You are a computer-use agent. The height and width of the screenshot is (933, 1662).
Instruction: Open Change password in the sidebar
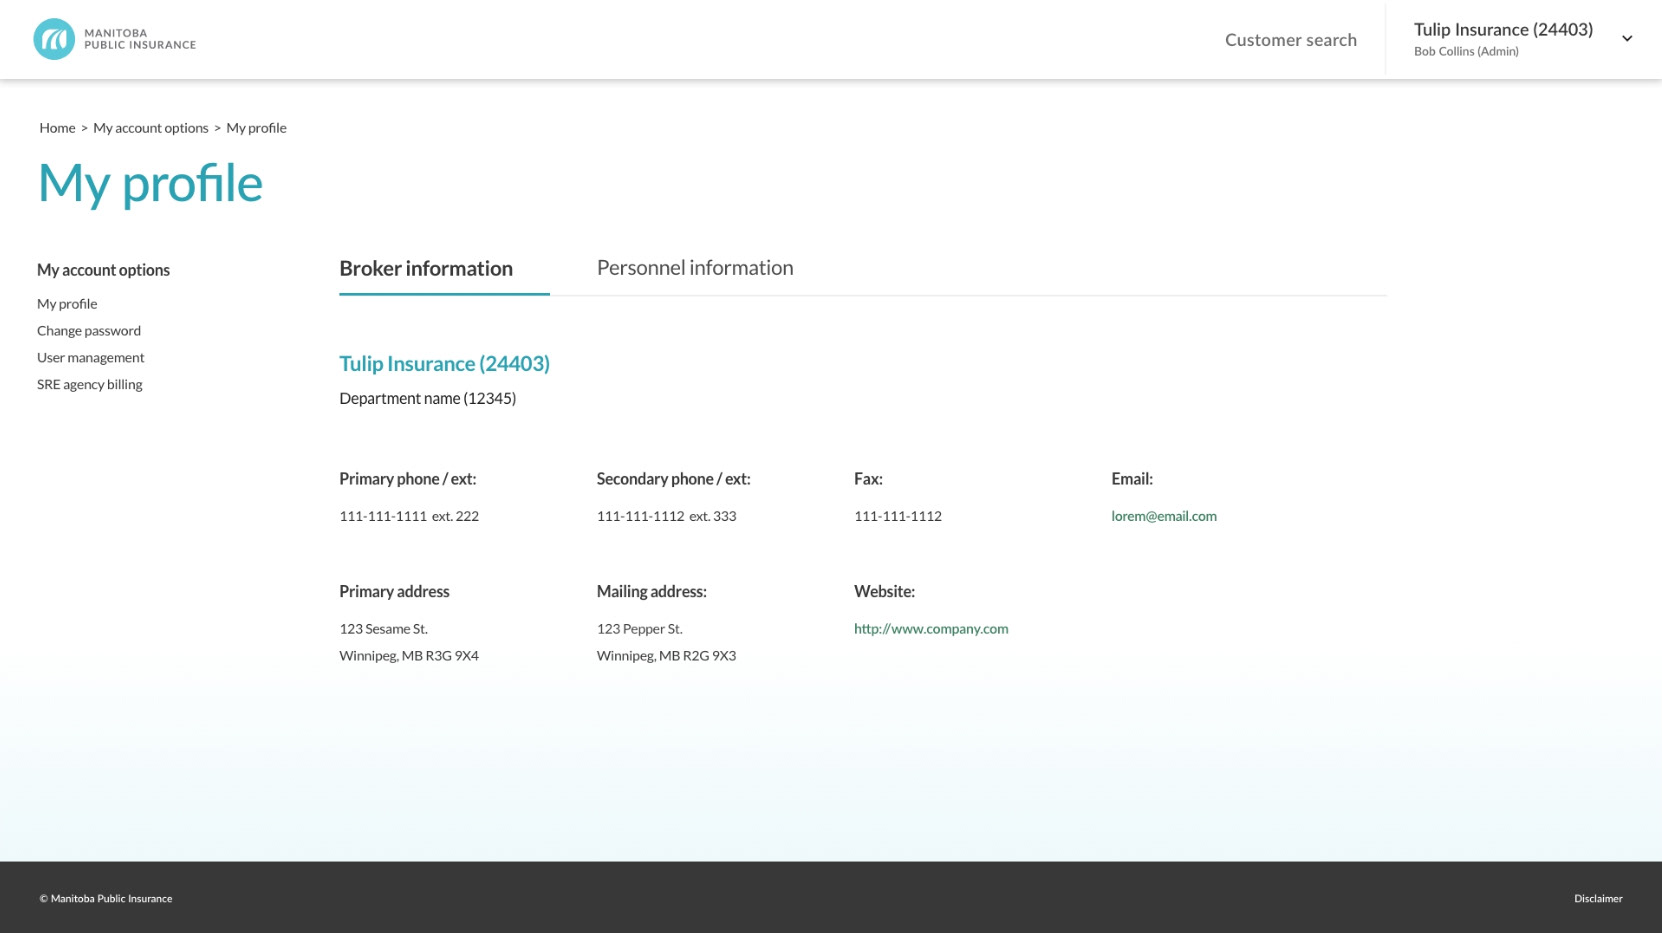89,331
